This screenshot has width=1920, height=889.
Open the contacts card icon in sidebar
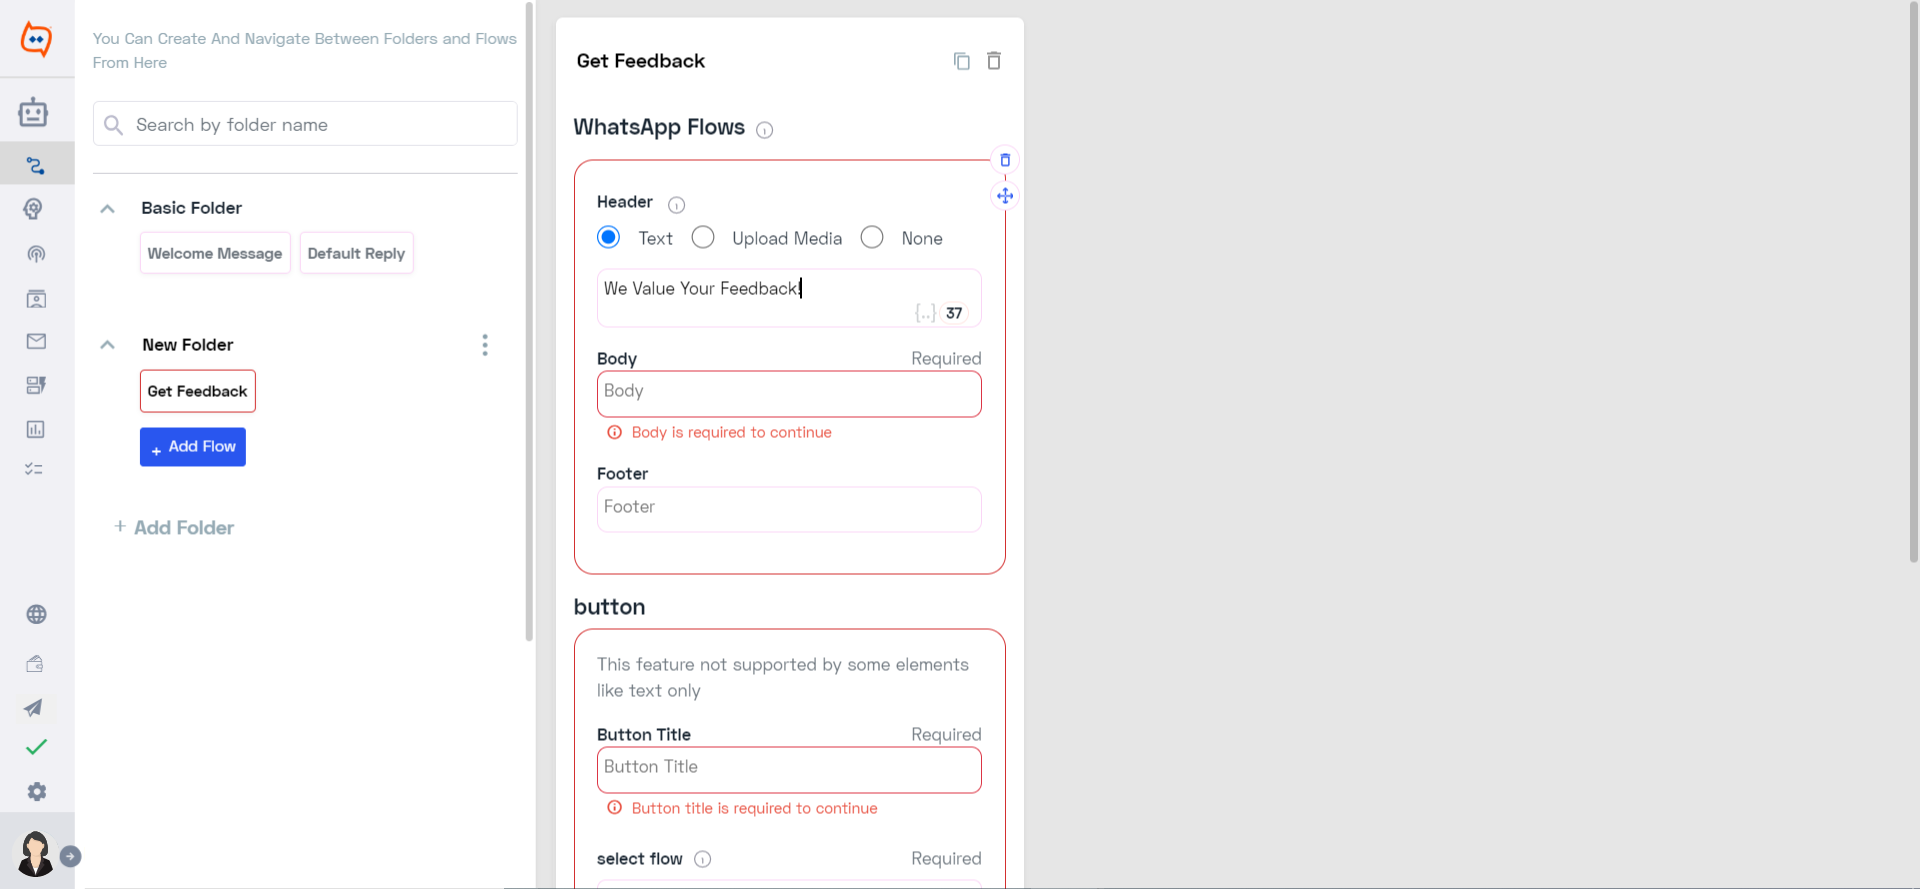click(x=36, y=298)
